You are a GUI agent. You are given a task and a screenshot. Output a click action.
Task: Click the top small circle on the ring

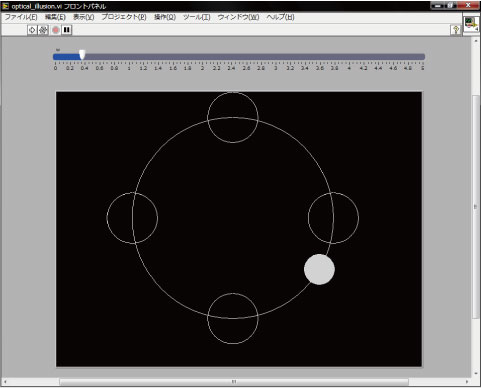[x=233, y=117]
